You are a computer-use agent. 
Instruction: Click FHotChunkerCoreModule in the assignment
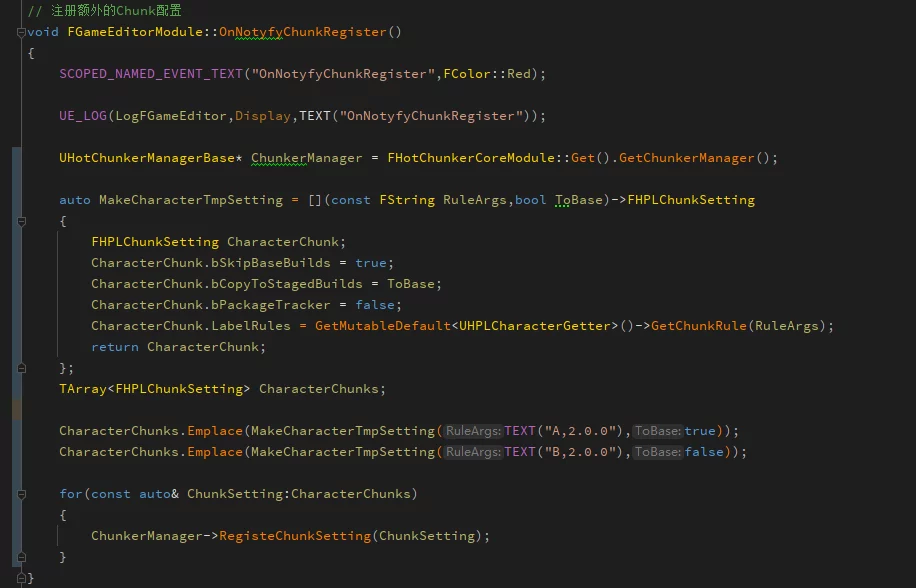pyautogui.click(x=471, y=158)
